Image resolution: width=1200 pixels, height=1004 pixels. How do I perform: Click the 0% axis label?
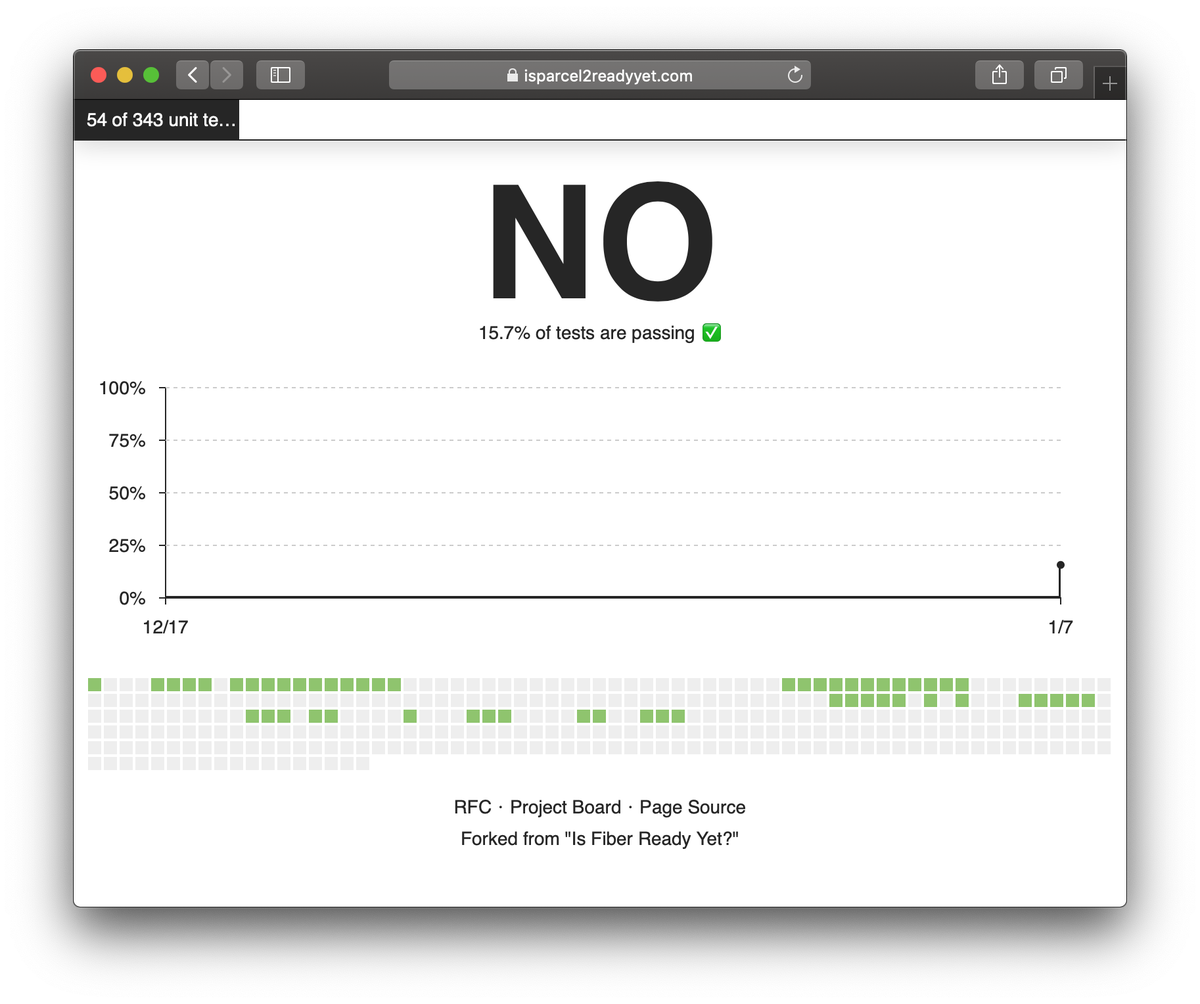[x=132, y=598]
